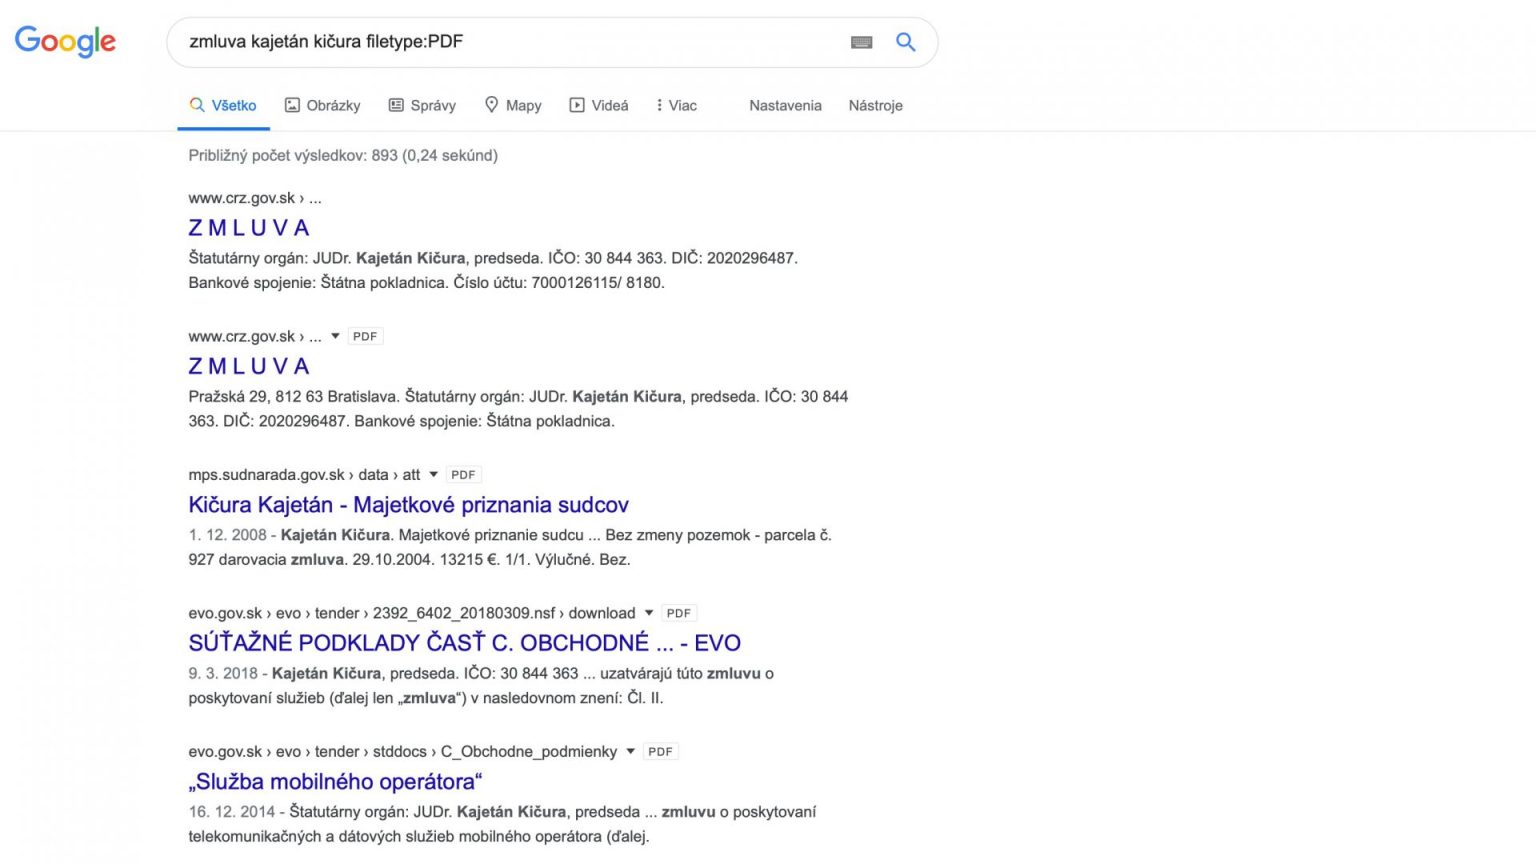Open the Správy news tab
The image size is (1536, 864).
coord(422,105)
